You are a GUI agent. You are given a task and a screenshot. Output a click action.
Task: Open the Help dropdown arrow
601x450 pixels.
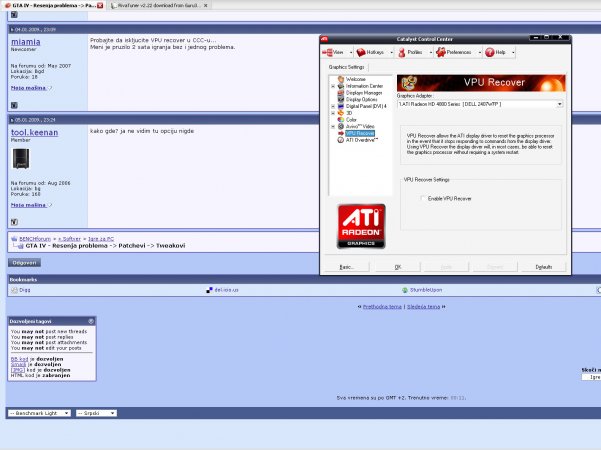513,53
